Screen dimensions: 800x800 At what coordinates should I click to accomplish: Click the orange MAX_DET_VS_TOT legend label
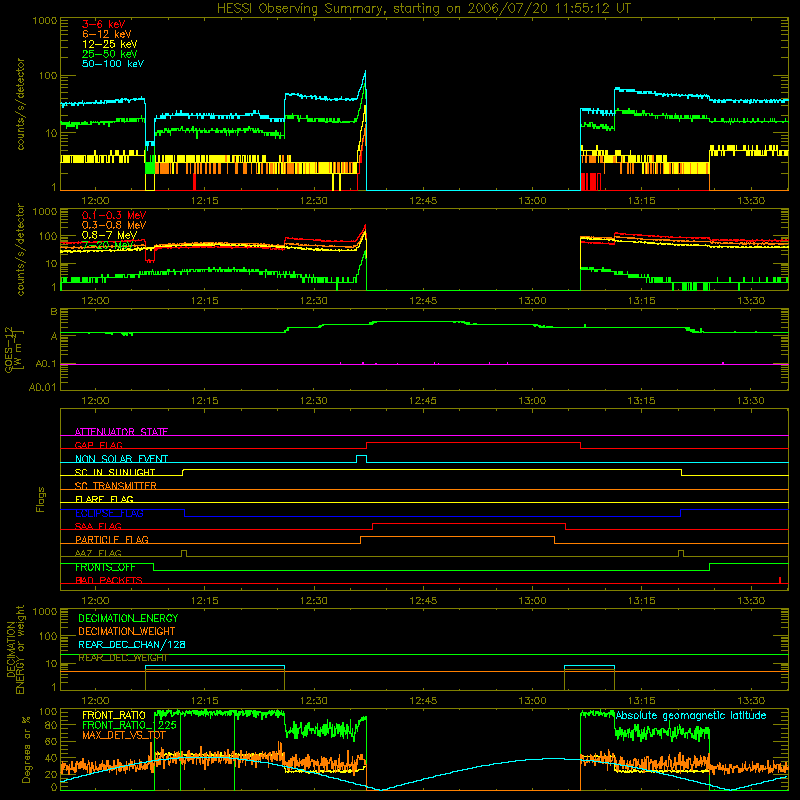click(123, 735)
